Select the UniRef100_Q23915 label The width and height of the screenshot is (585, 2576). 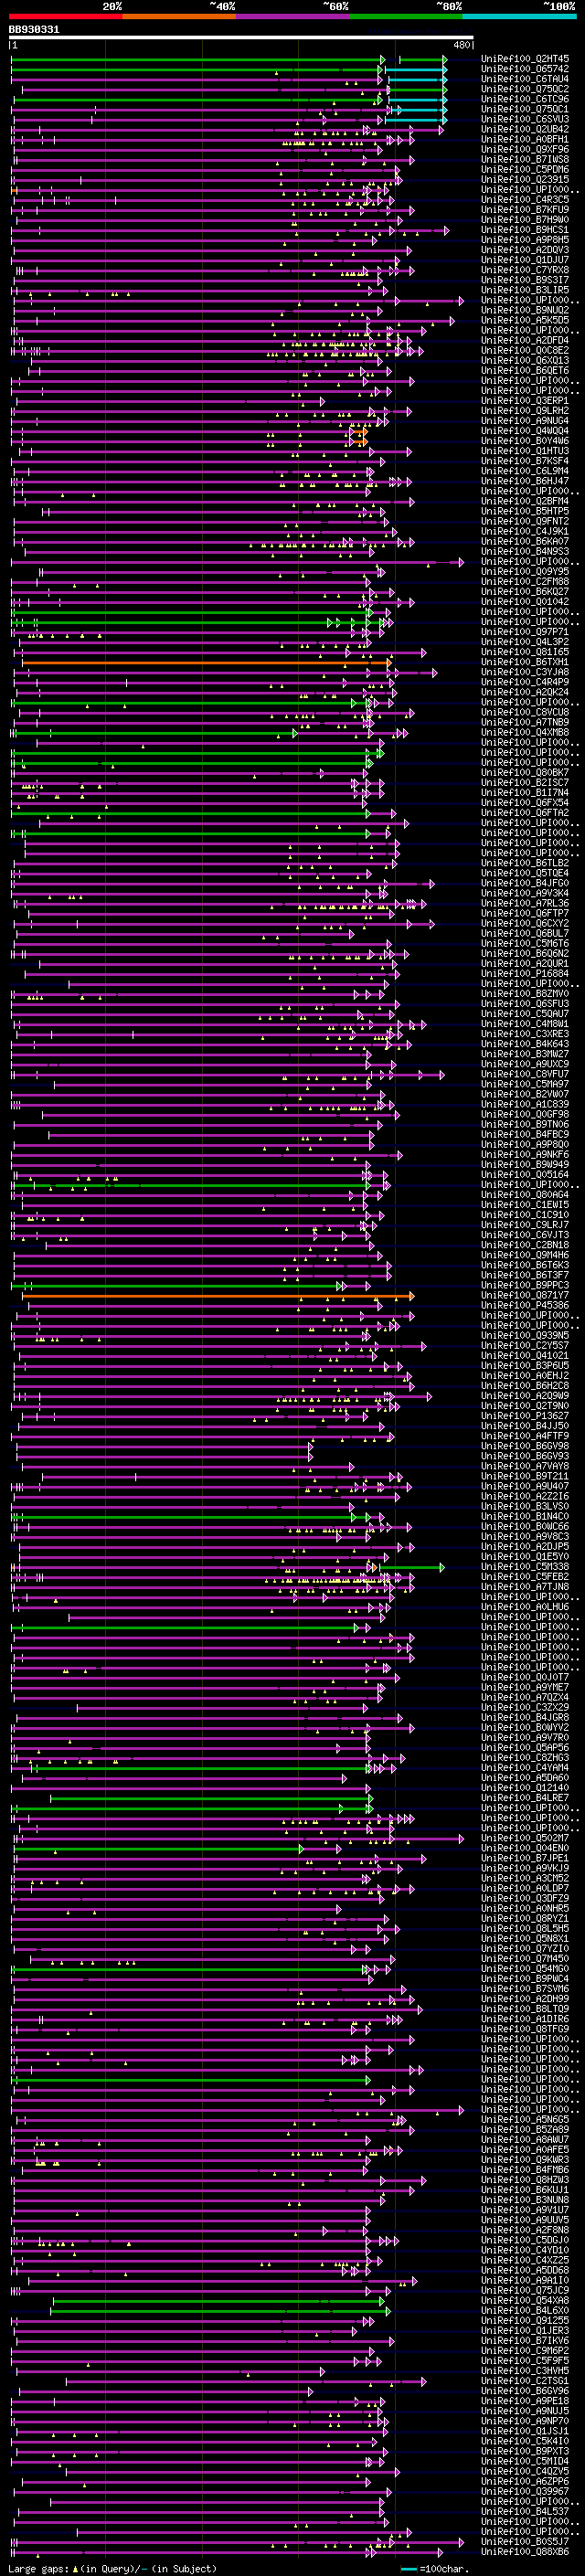click(x=525, y=179)
